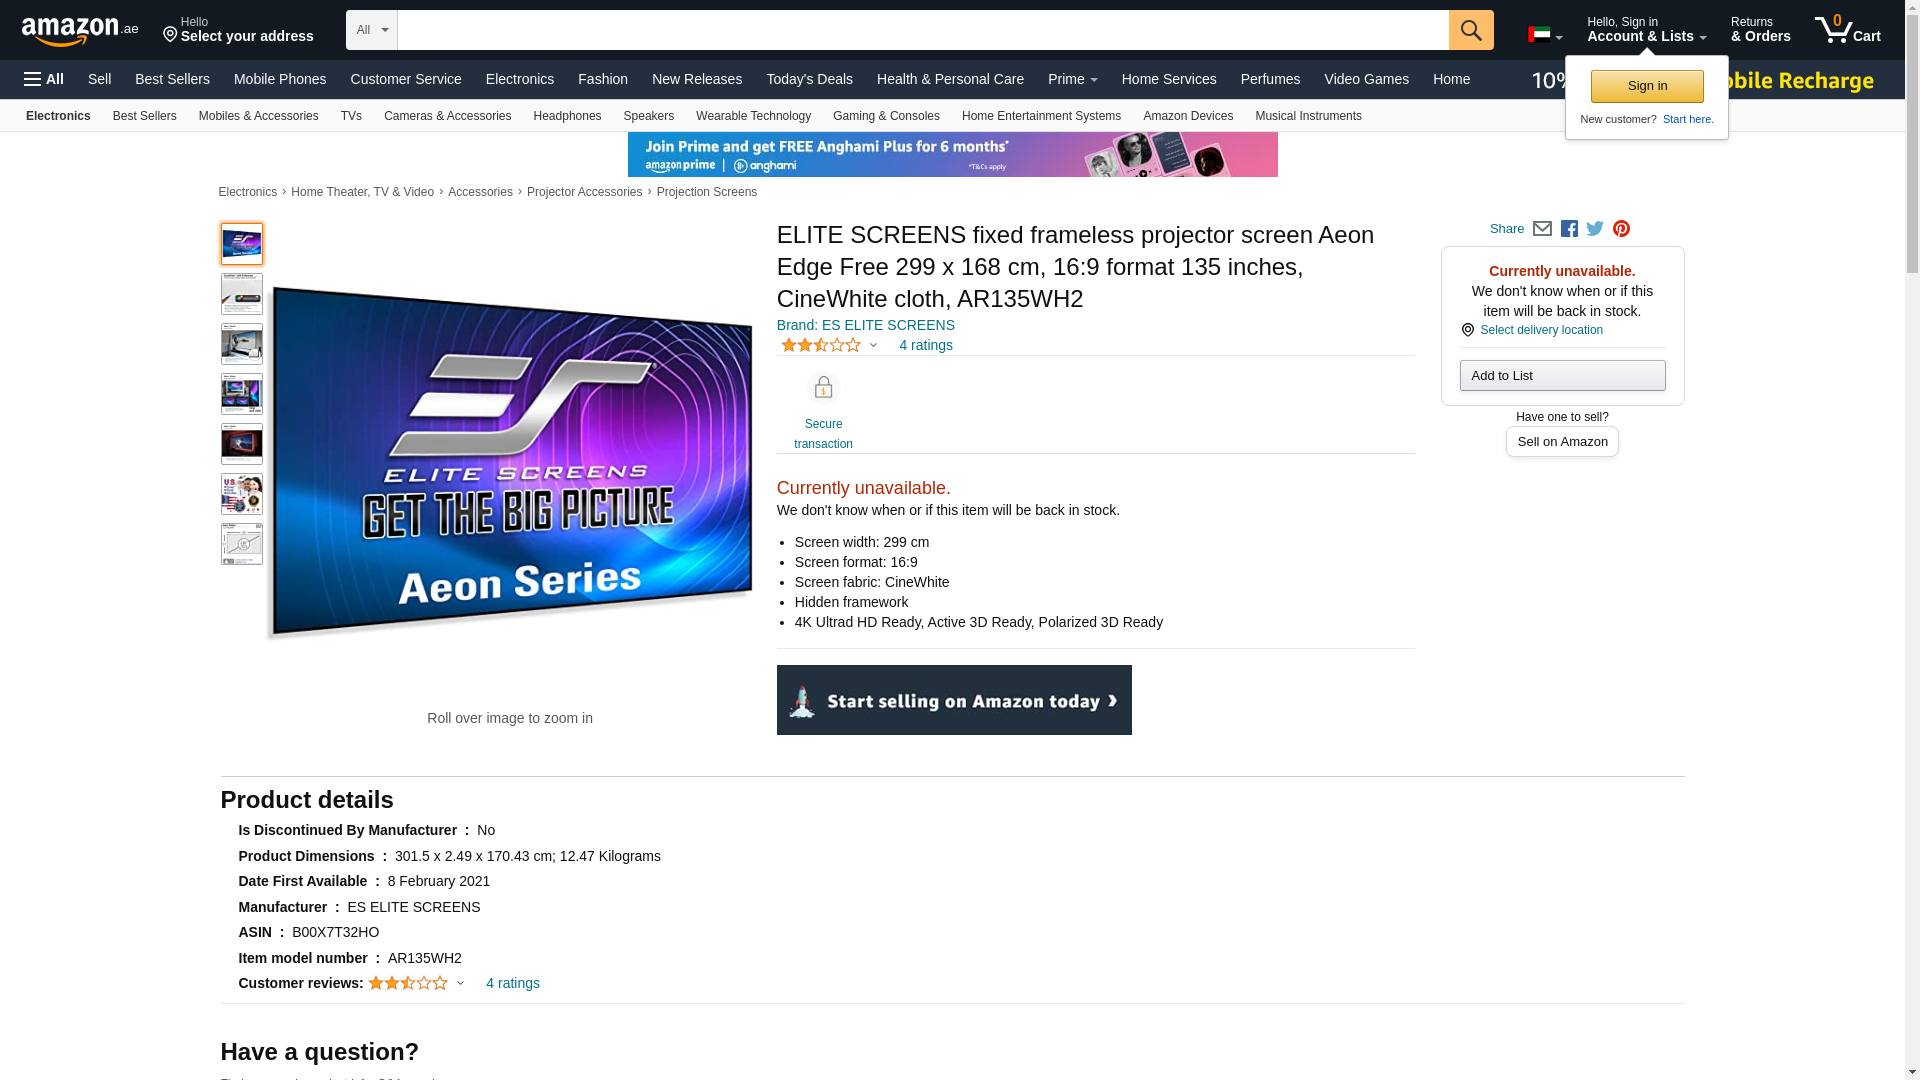The width and height of the screenshot is (1920, 1080).
Task: Go to Headphones subcategory tab
Action: (x=567, y=116)
